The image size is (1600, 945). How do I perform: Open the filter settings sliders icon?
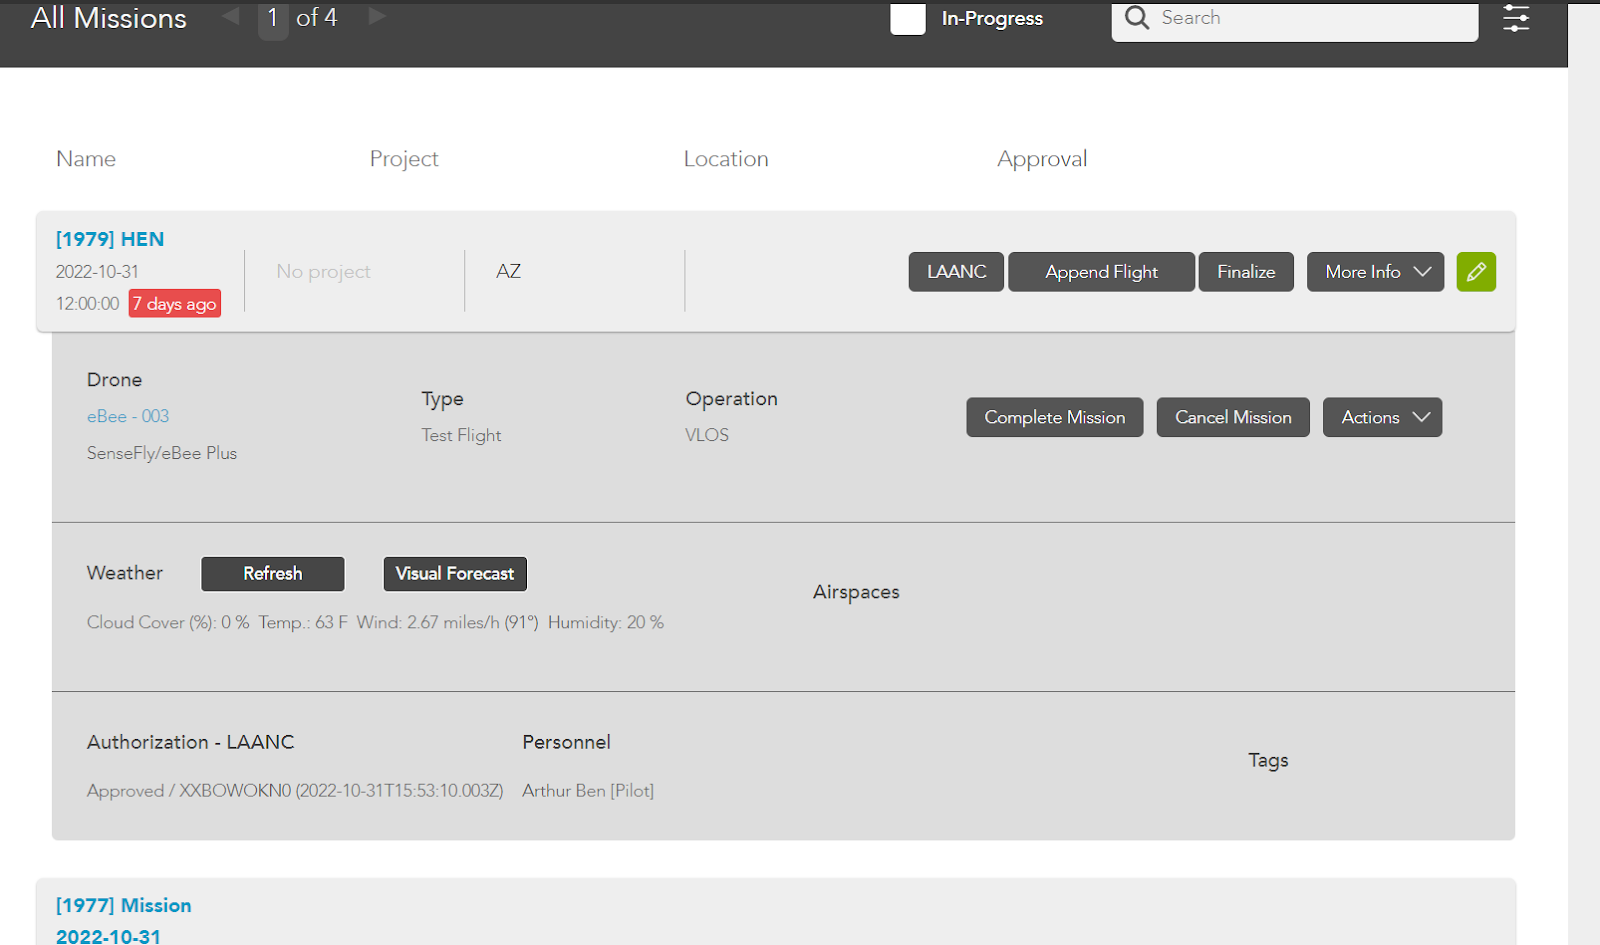tap(1516, 18)
